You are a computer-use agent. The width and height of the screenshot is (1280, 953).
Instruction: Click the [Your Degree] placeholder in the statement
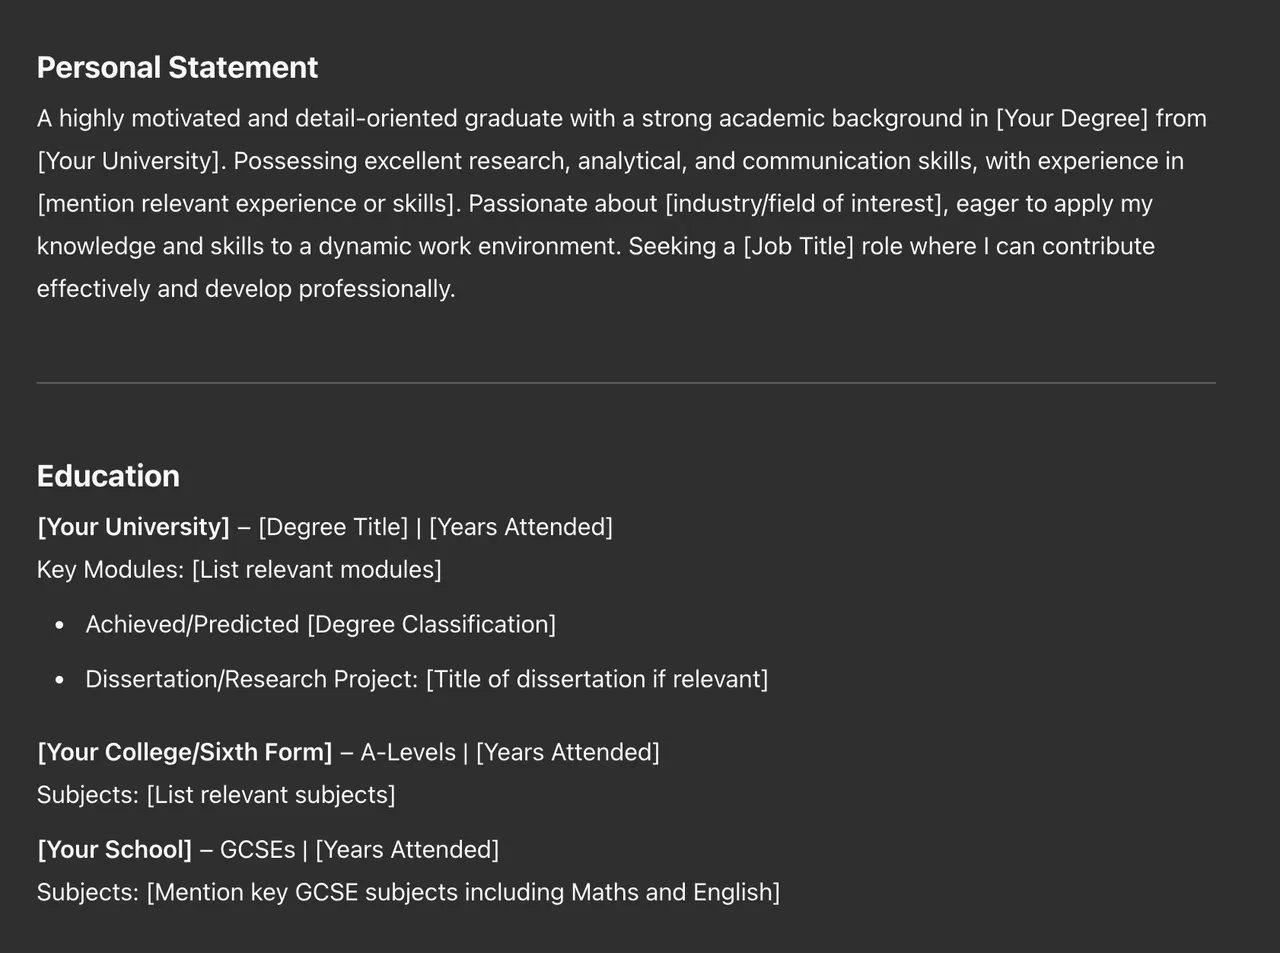pyautogui.click(x=1072, y=118)
